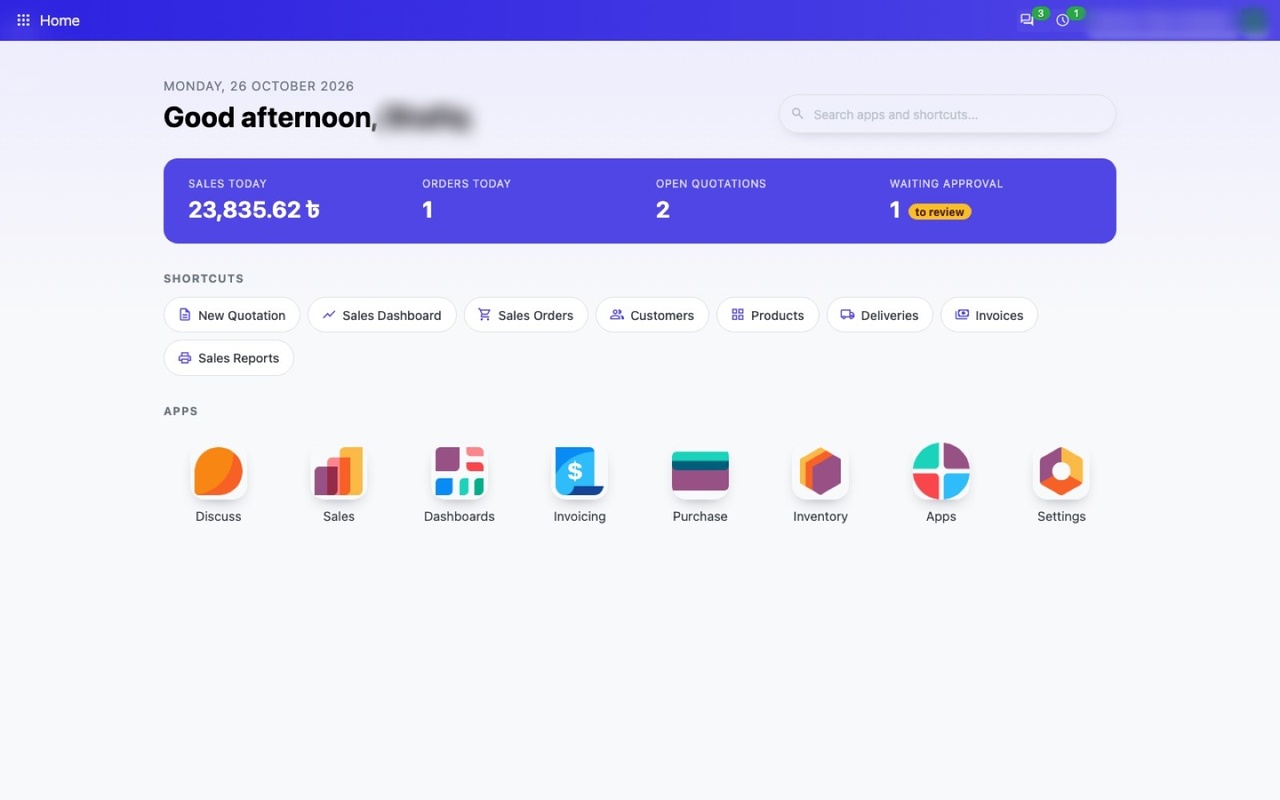Open the Dashboards app icon

coord(459,471)
